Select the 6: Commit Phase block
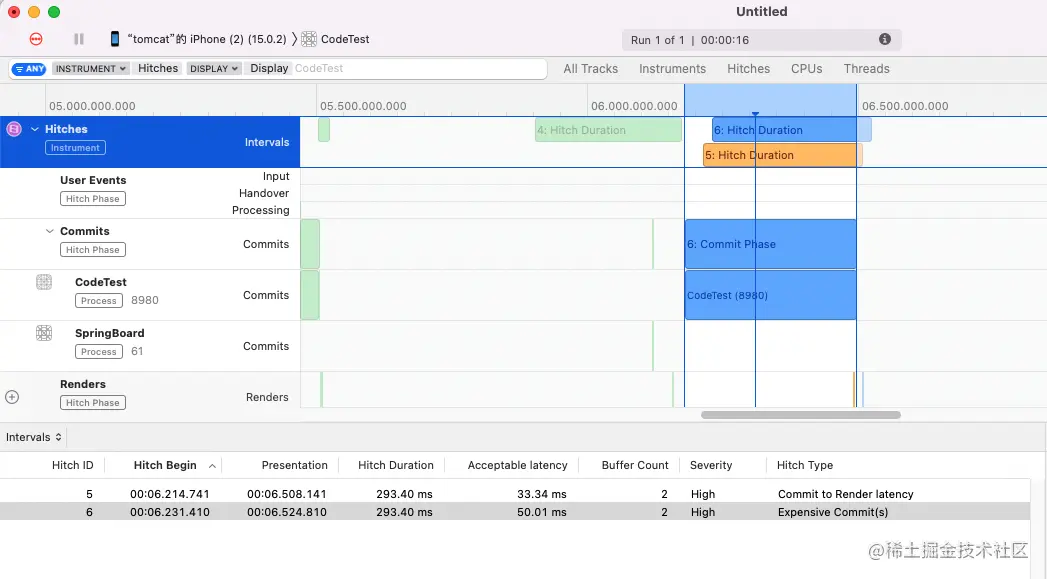 [771, 244]
